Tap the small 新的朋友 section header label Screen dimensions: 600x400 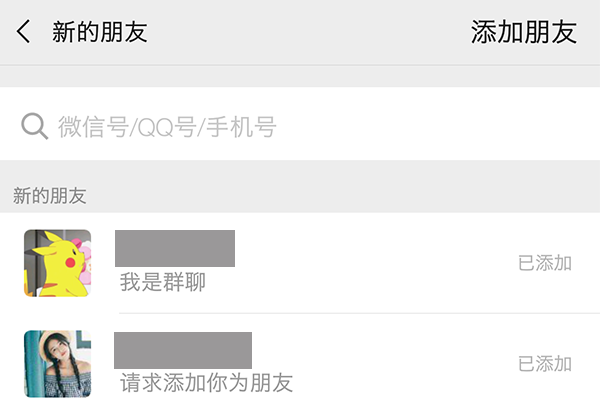click(49, 196)
